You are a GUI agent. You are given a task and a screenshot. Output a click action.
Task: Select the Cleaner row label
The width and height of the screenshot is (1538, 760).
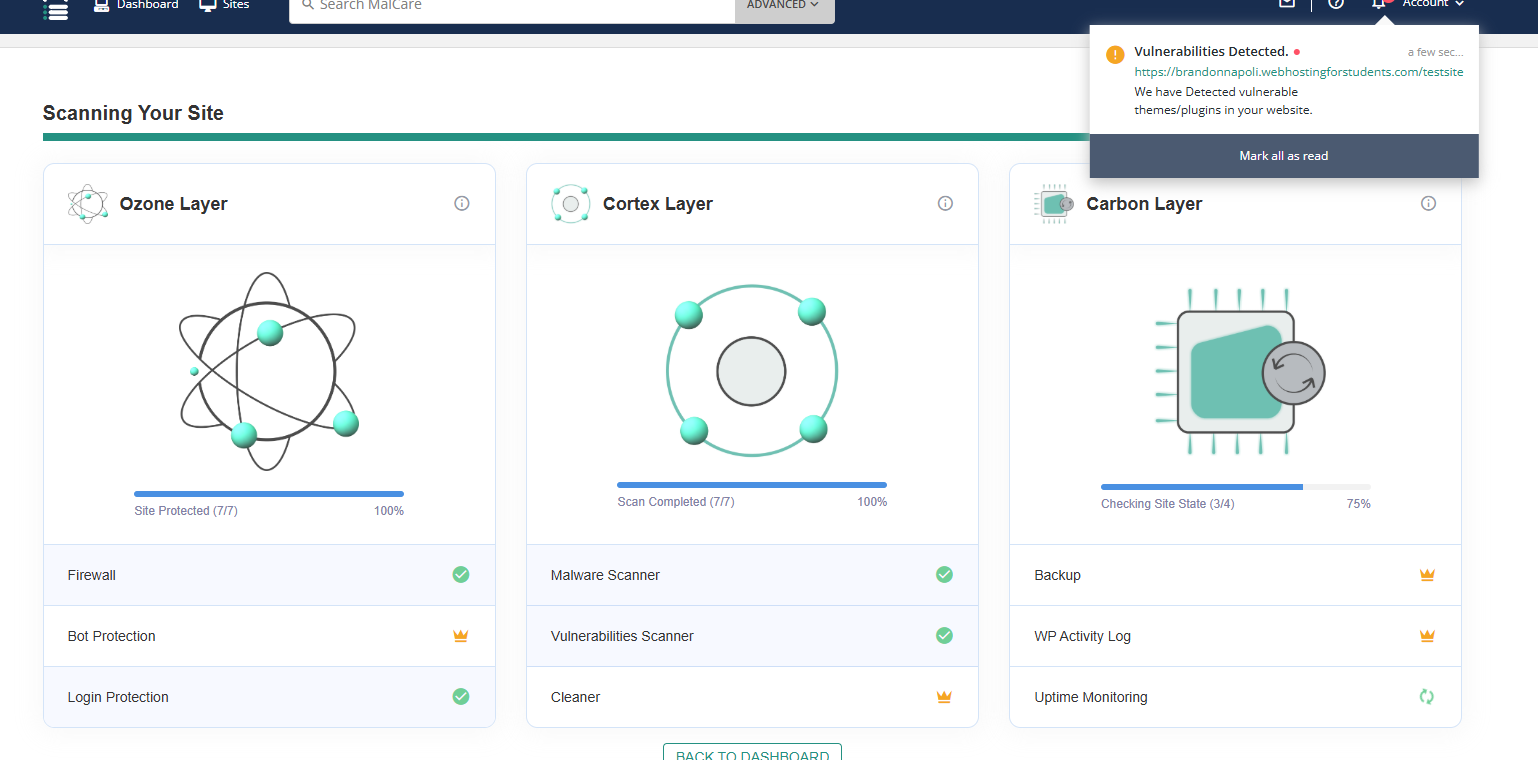tap(576, 697)
